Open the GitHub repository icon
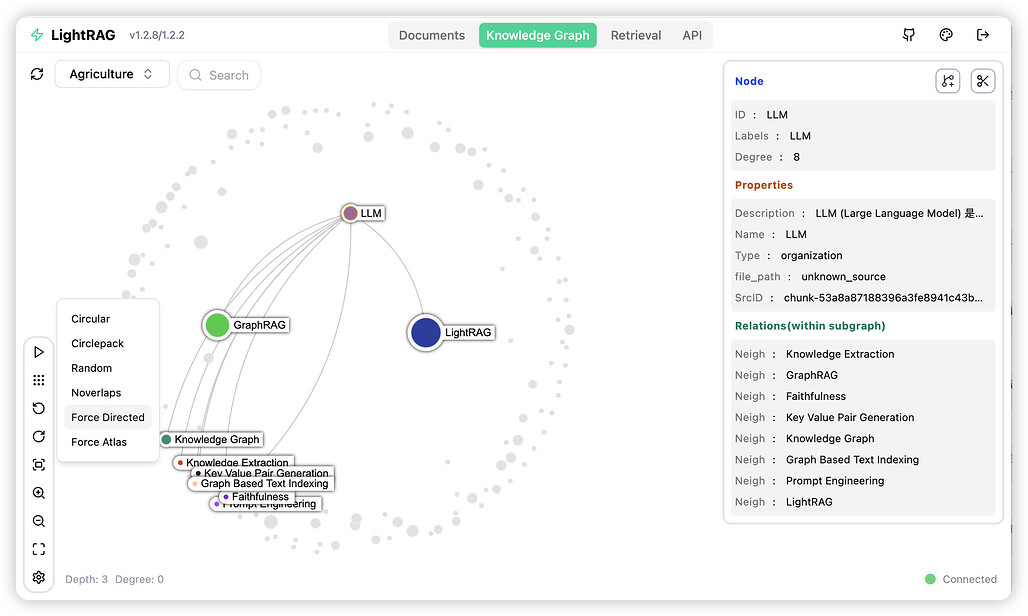 (x=909, y=35)
